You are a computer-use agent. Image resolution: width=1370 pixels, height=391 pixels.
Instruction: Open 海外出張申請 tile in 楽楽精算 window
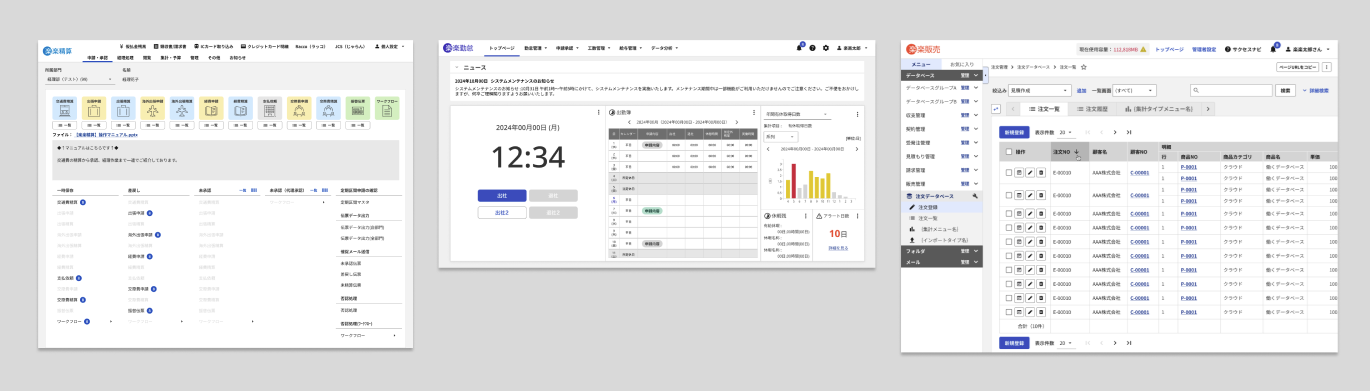[x=153, y=108]
